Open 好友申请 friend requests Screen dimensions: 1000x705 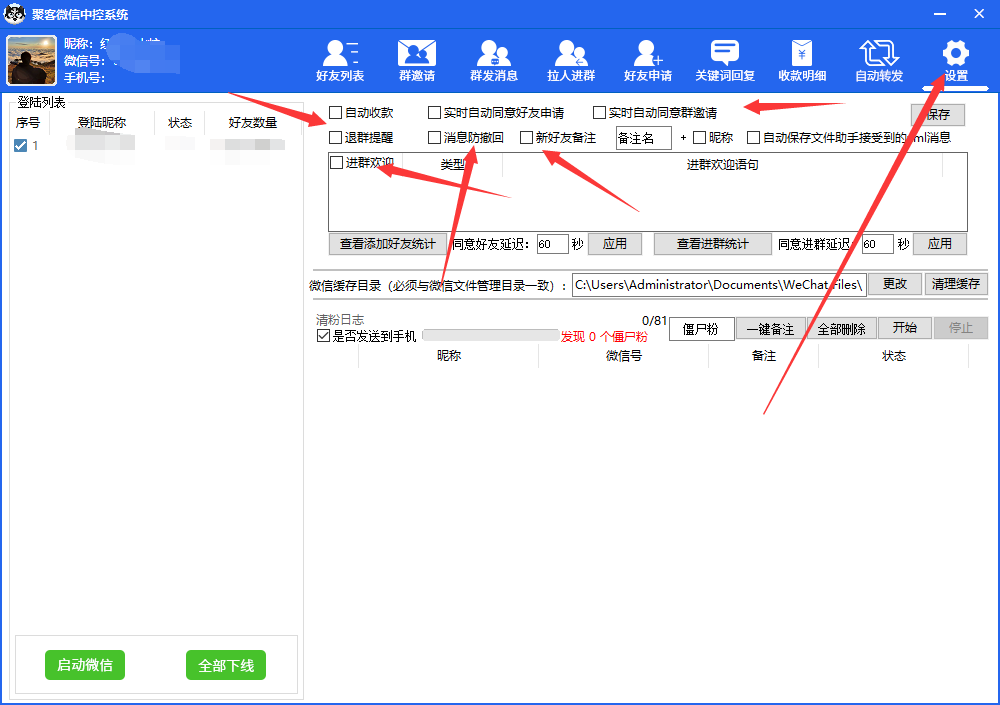coord(647,60)
